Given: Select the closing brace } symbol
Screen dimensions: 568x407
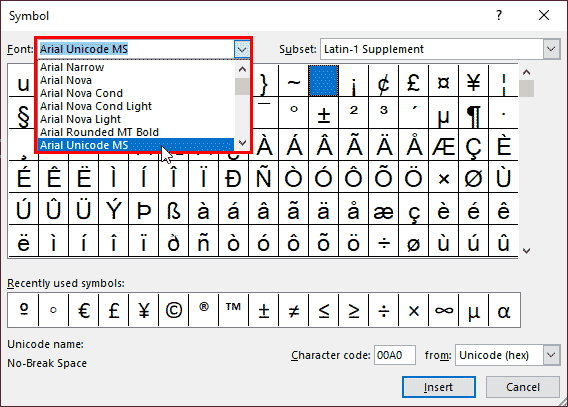Looking at the screenshot, I should coord(265,81).
